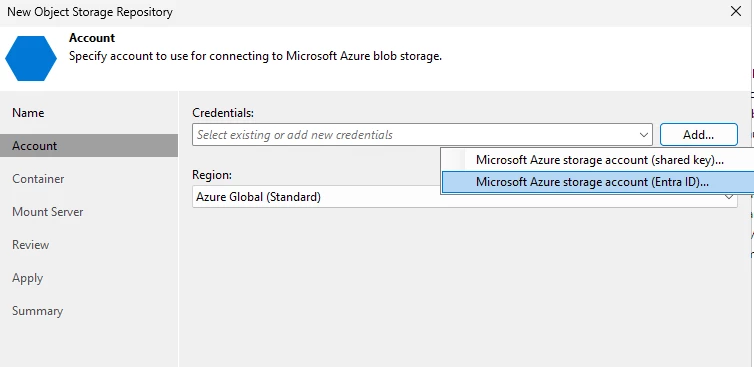Image resolution: width=754 pixels, height=367 pixels.
Task: Select the Apply step in the sidebar
Action: [27, 278]
